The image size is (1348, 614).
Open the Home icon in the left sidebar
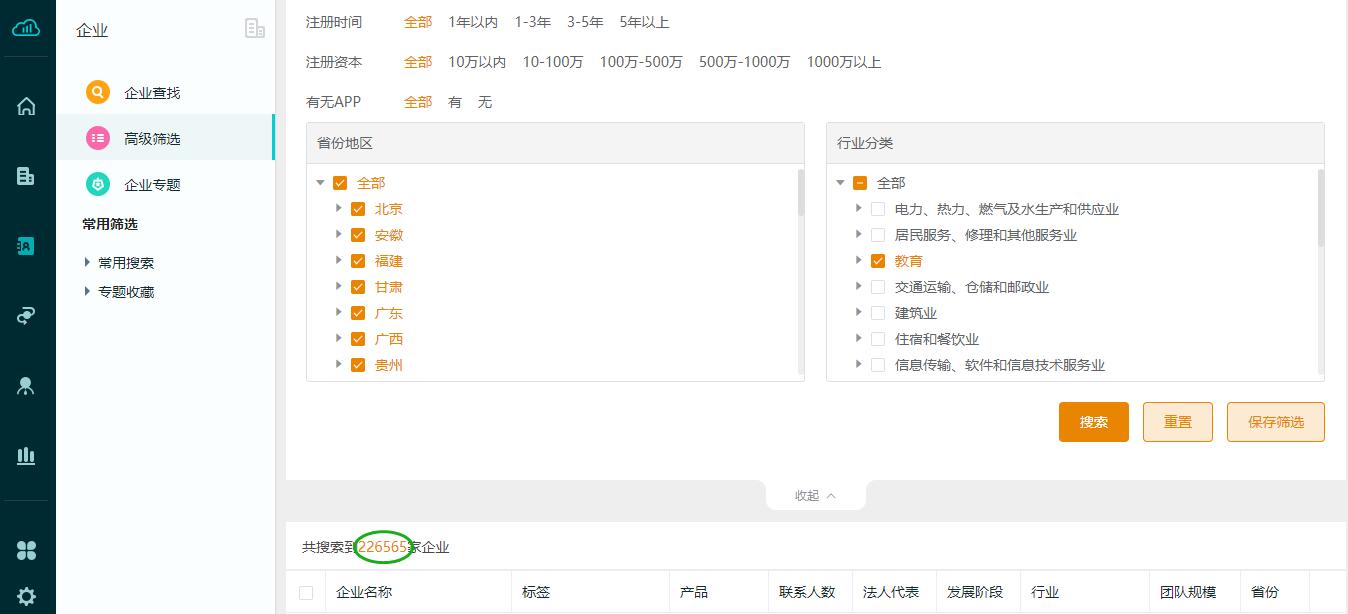click(x=27, y=105)
